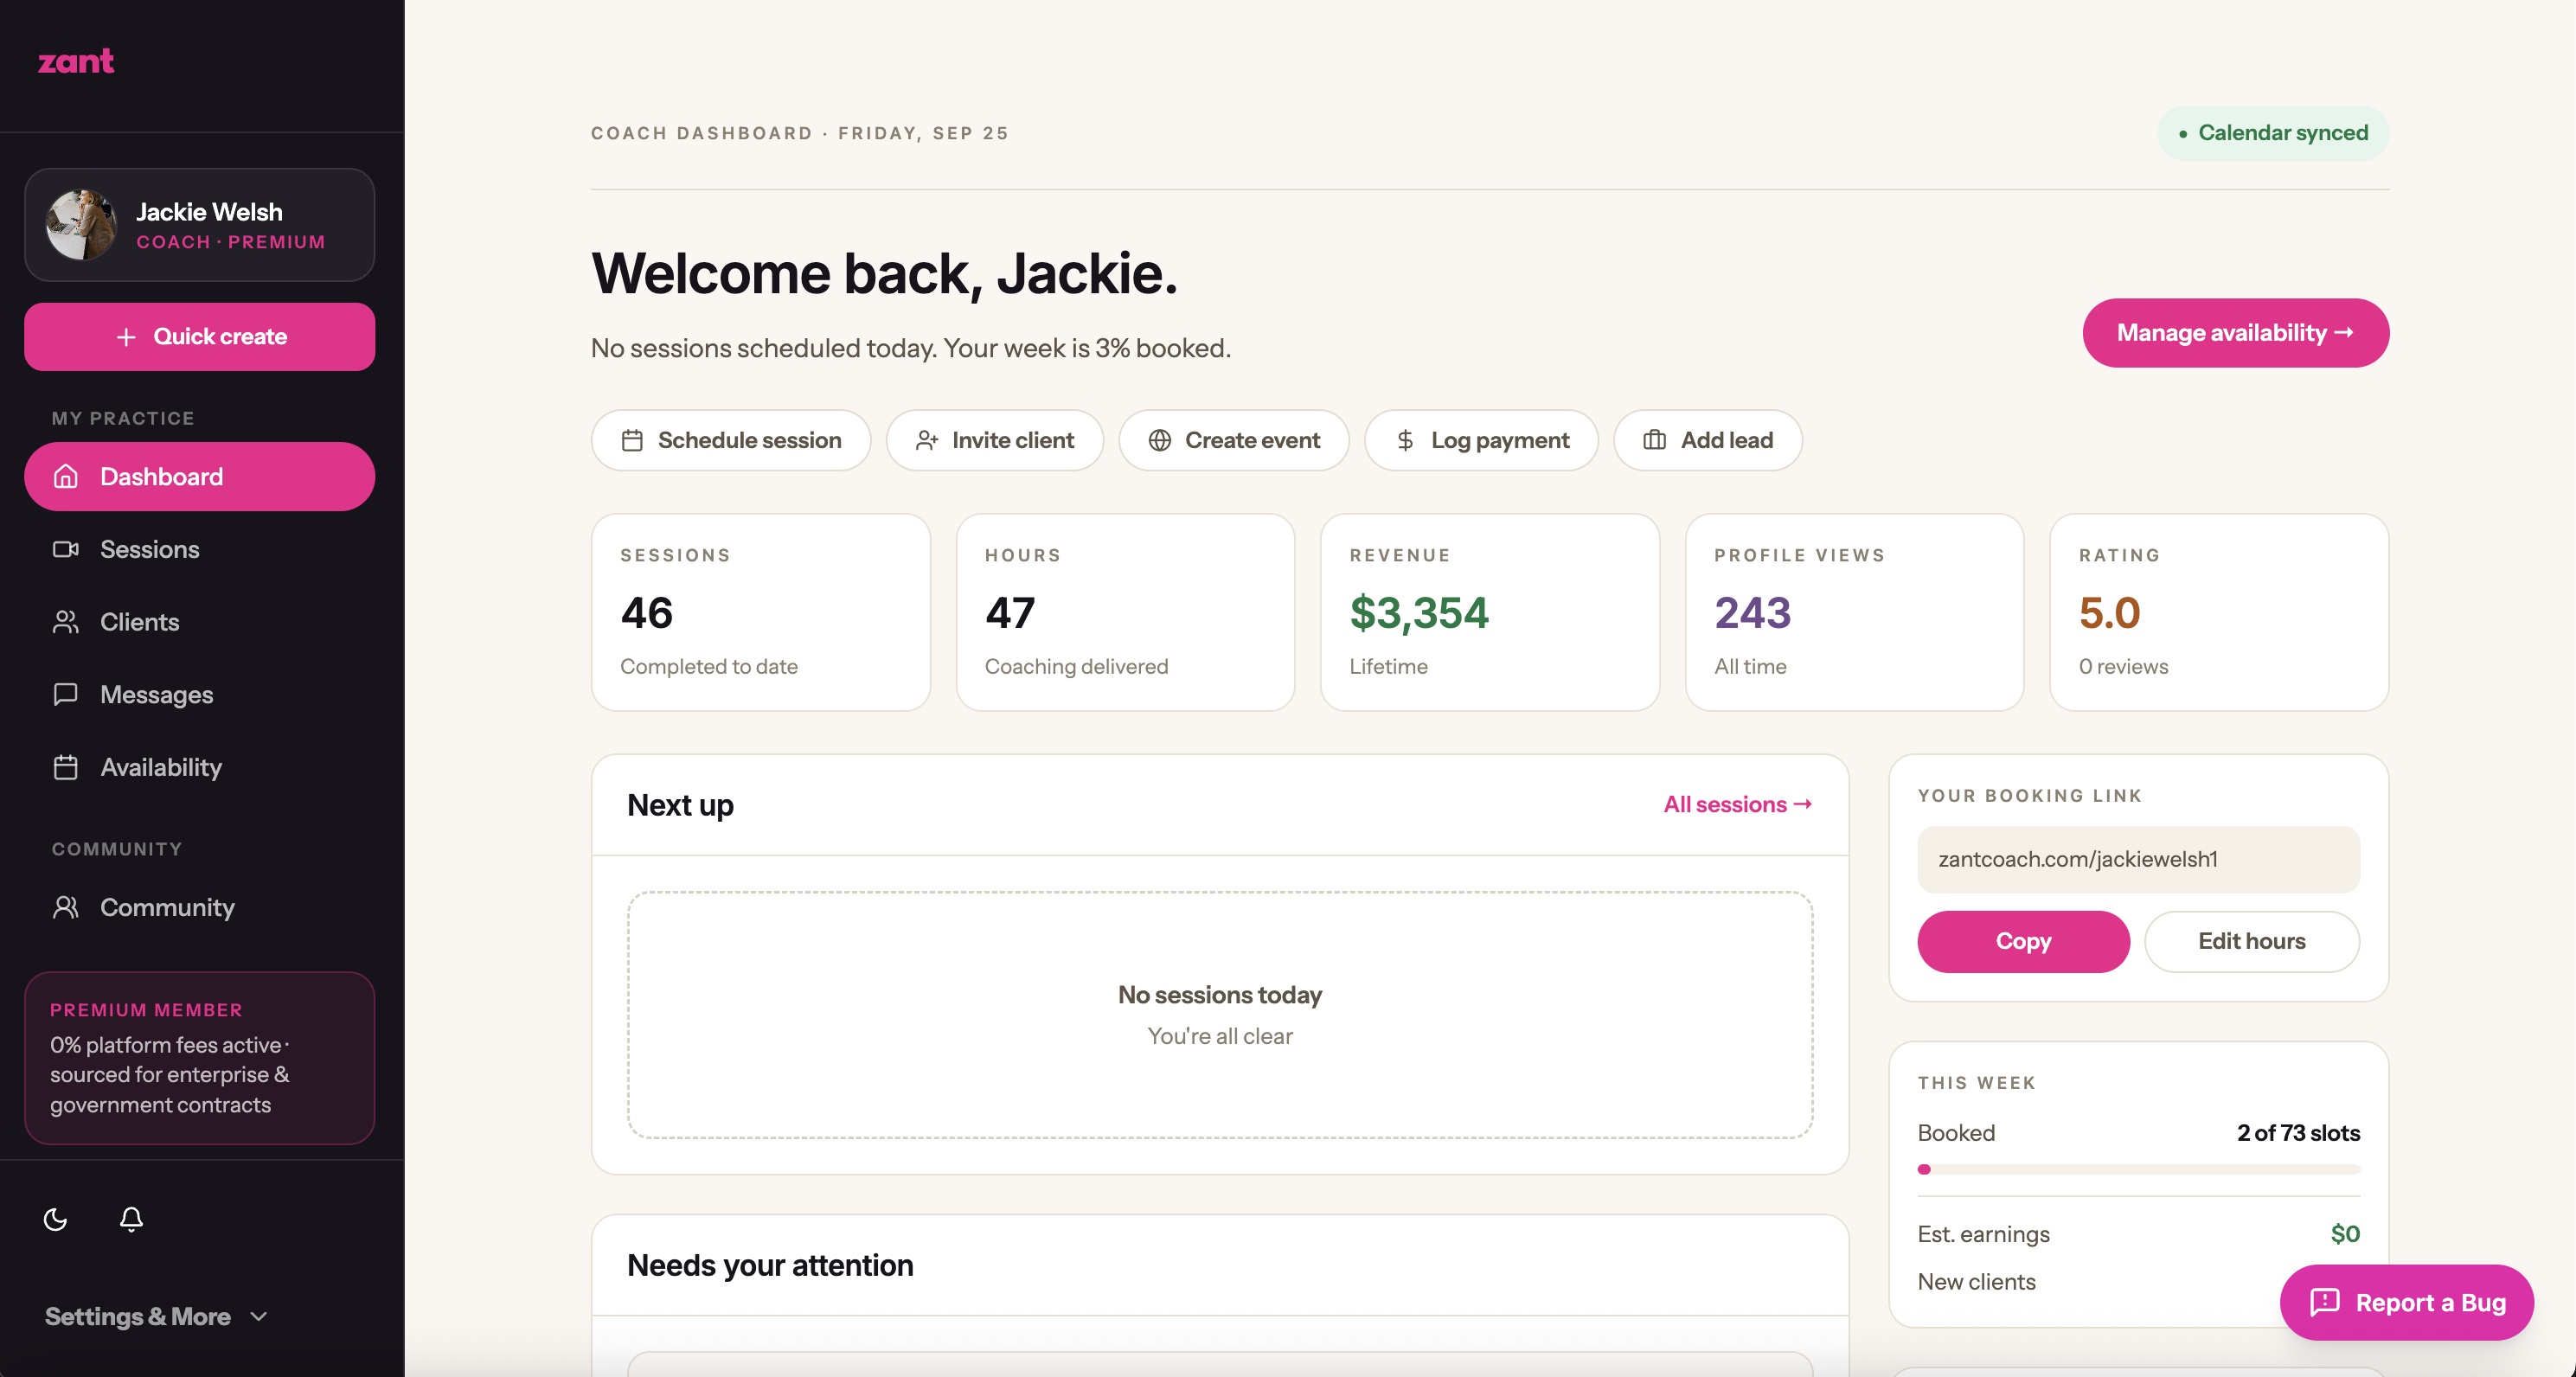Click the Settings & More chevron
Viewport: 2576px width, 1377px height.
coord(259,1317)
